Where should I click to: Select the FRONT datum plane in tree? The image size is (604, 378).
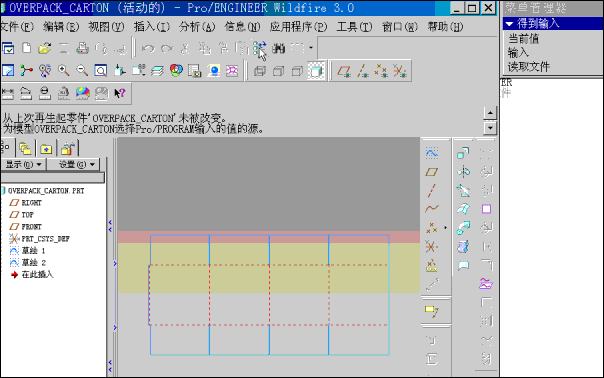coord(31,227)
